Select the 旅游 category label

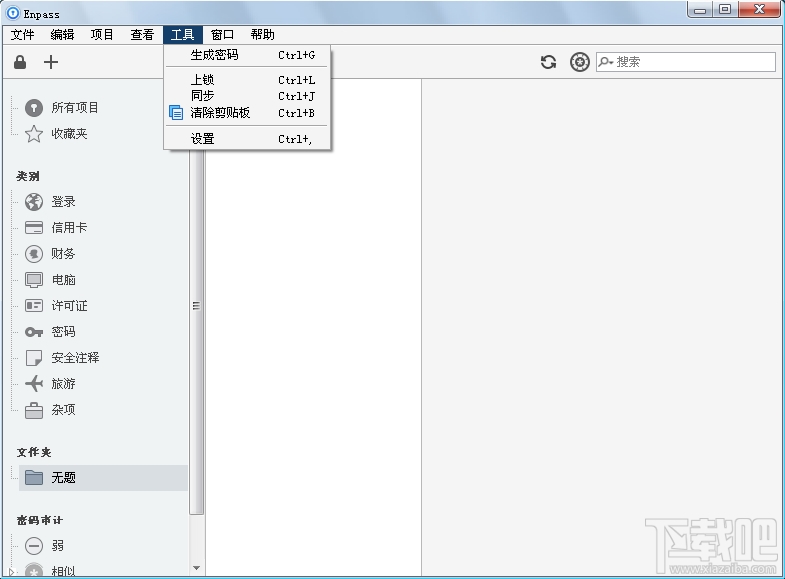(64, 384)
